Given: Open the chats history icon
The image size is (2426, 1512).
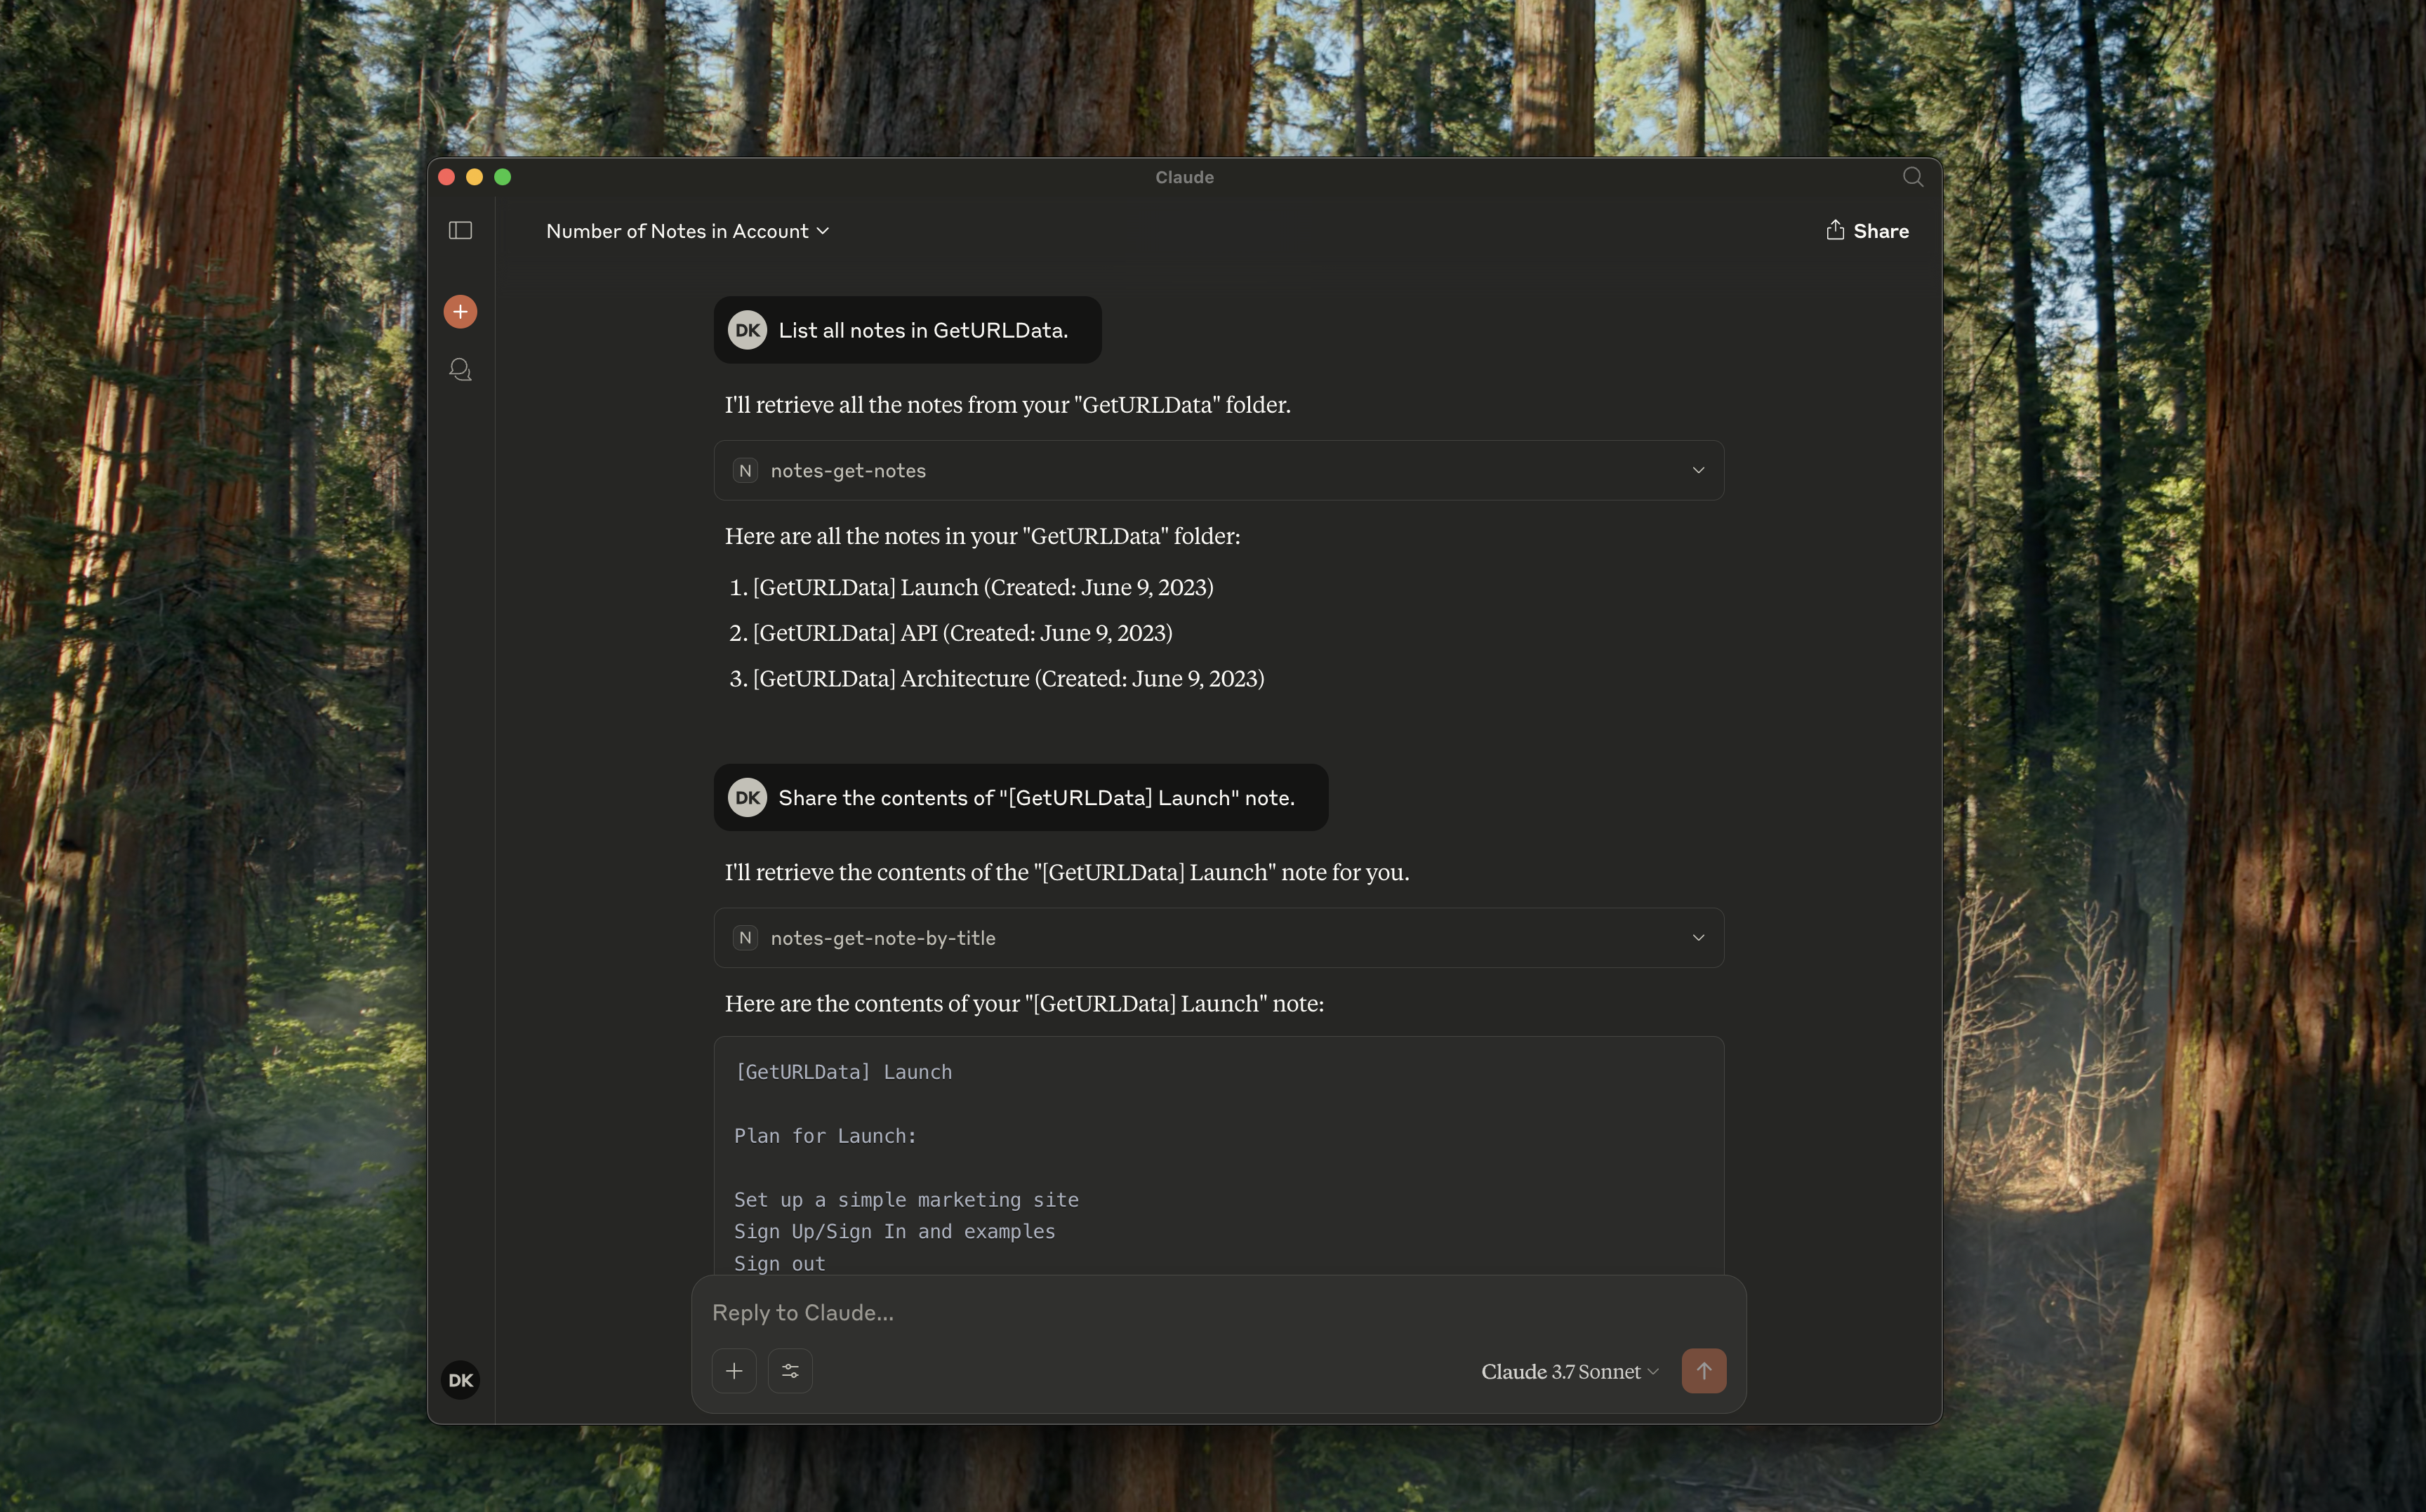Looking at the screenshot, I should pyautogui.click(x=460, y=370).
